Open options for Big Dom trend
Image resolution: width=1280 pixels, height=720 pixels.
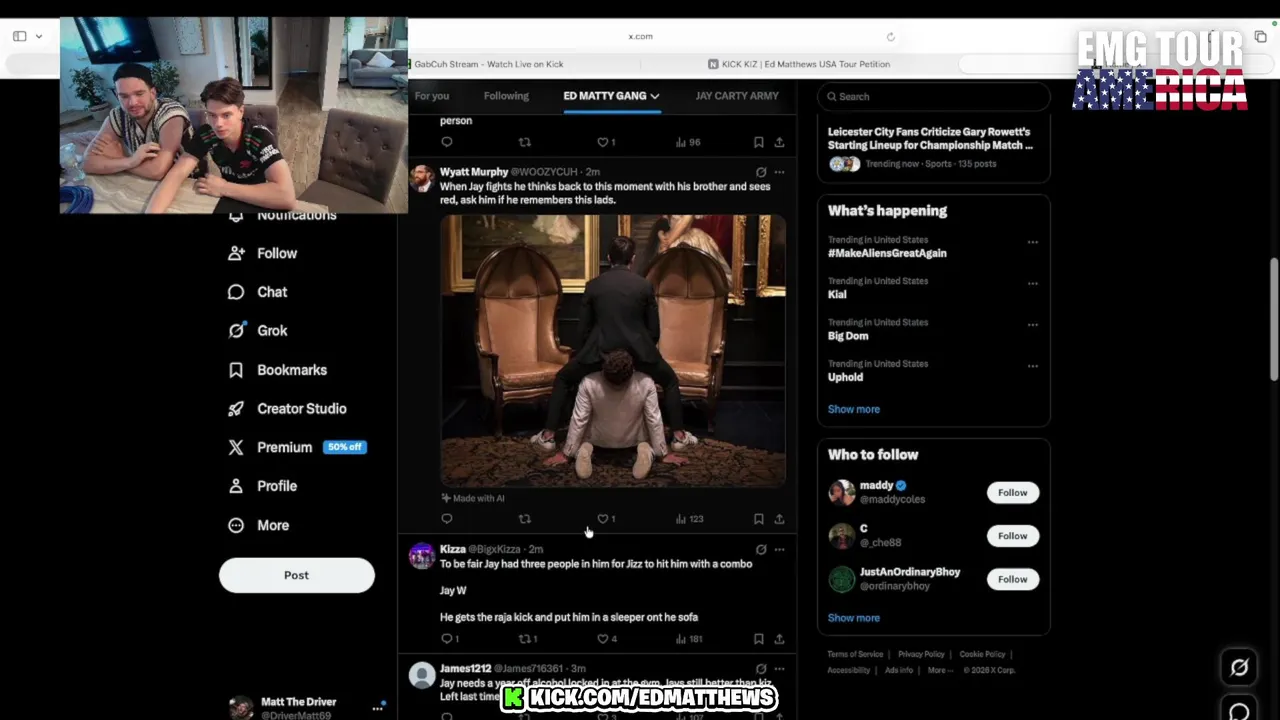pyautogui.click(x=1032, y=325)
